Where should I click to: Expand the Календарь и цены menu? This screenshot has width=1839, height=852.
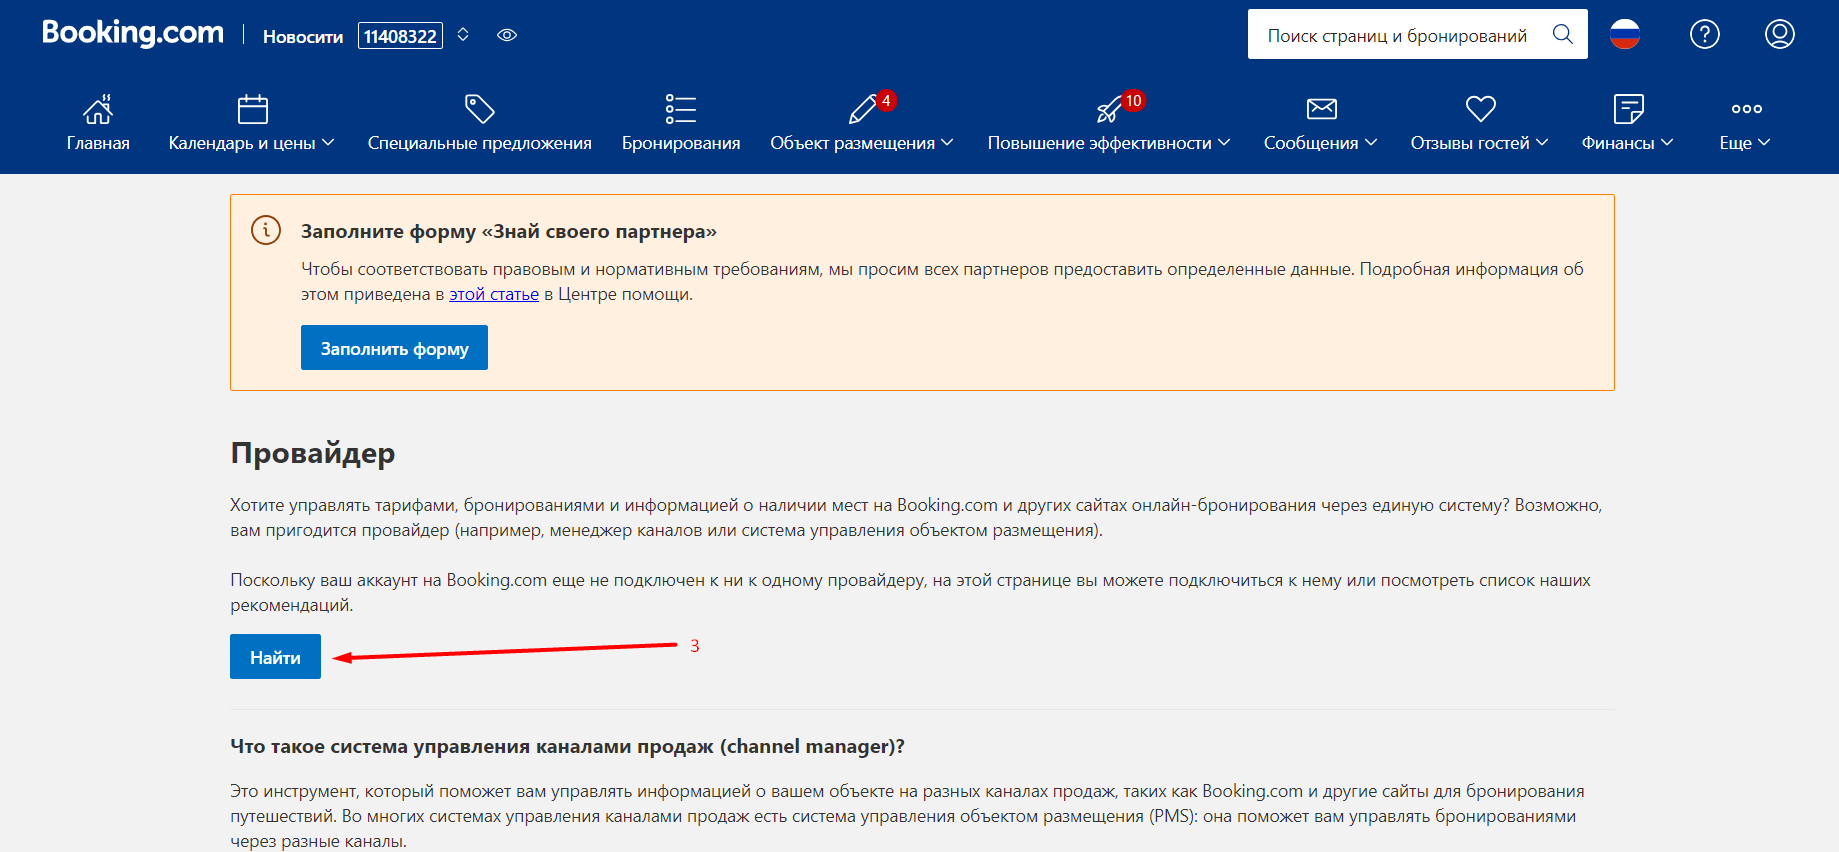tap(251, 143)
